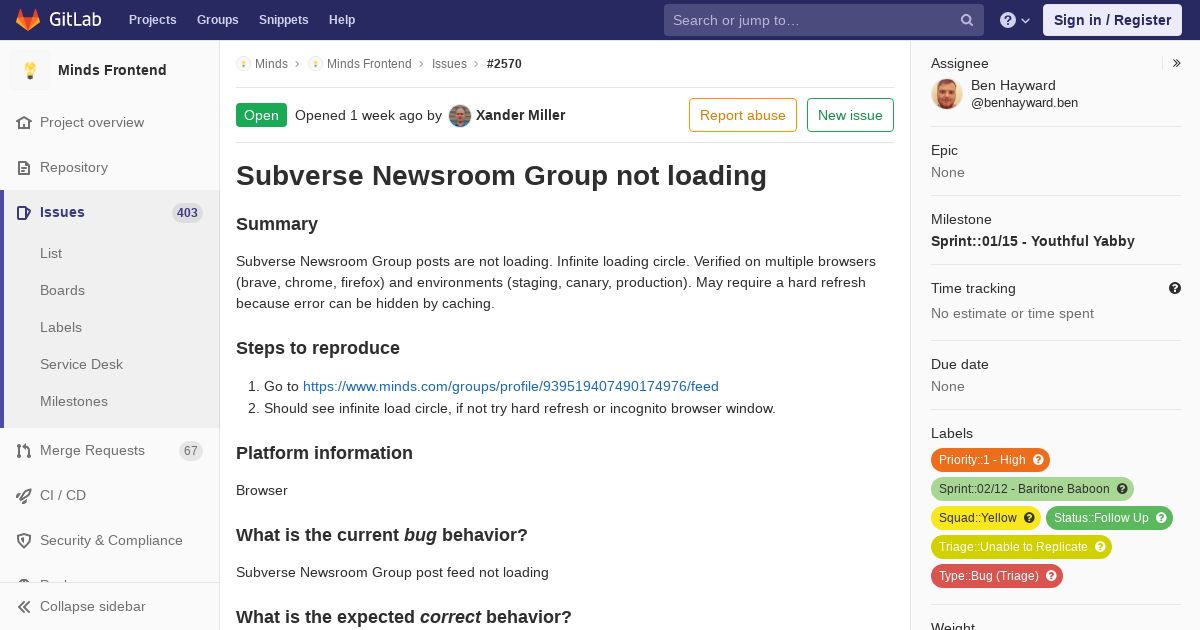Click the help icon on the Sprint::02/12 label
Viewport: 1200px width, 630px height.
coord(1122,489)
